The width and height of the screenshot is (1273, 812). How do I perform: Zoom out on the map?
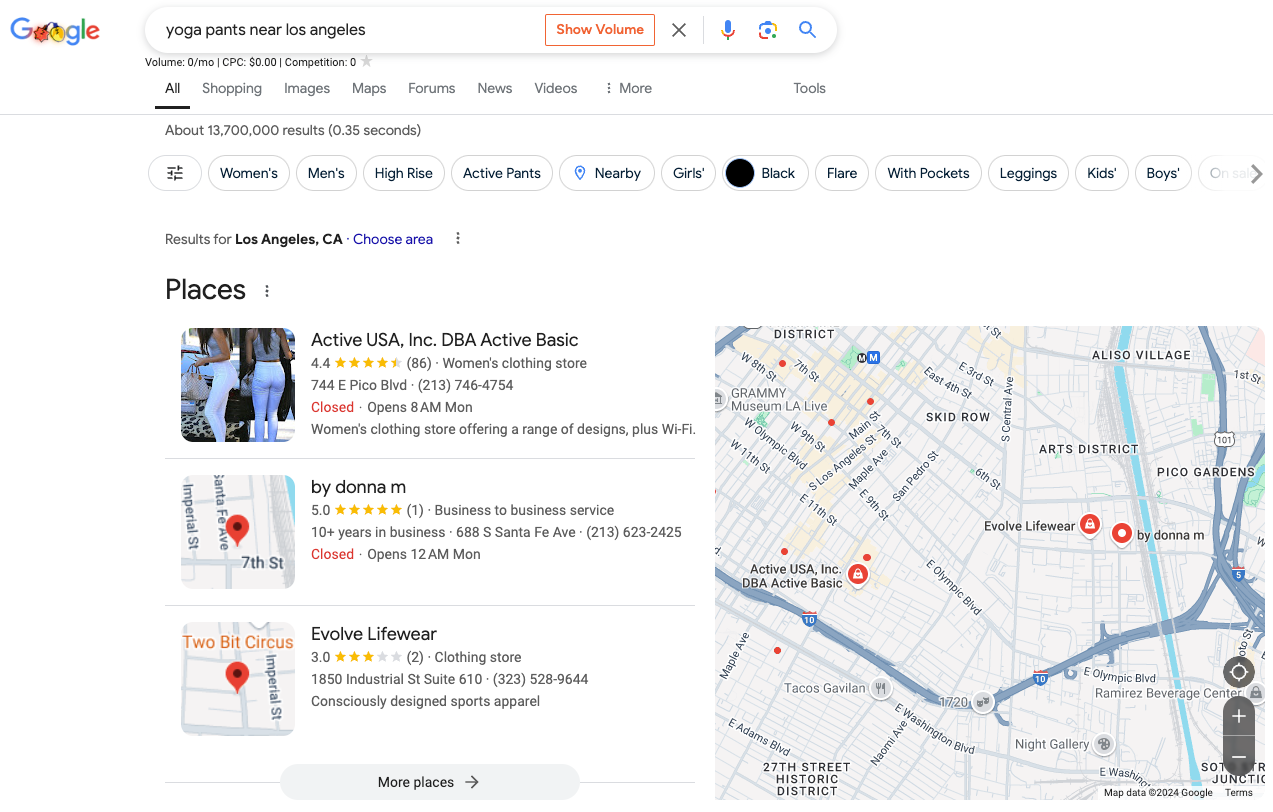(1239, 756)
